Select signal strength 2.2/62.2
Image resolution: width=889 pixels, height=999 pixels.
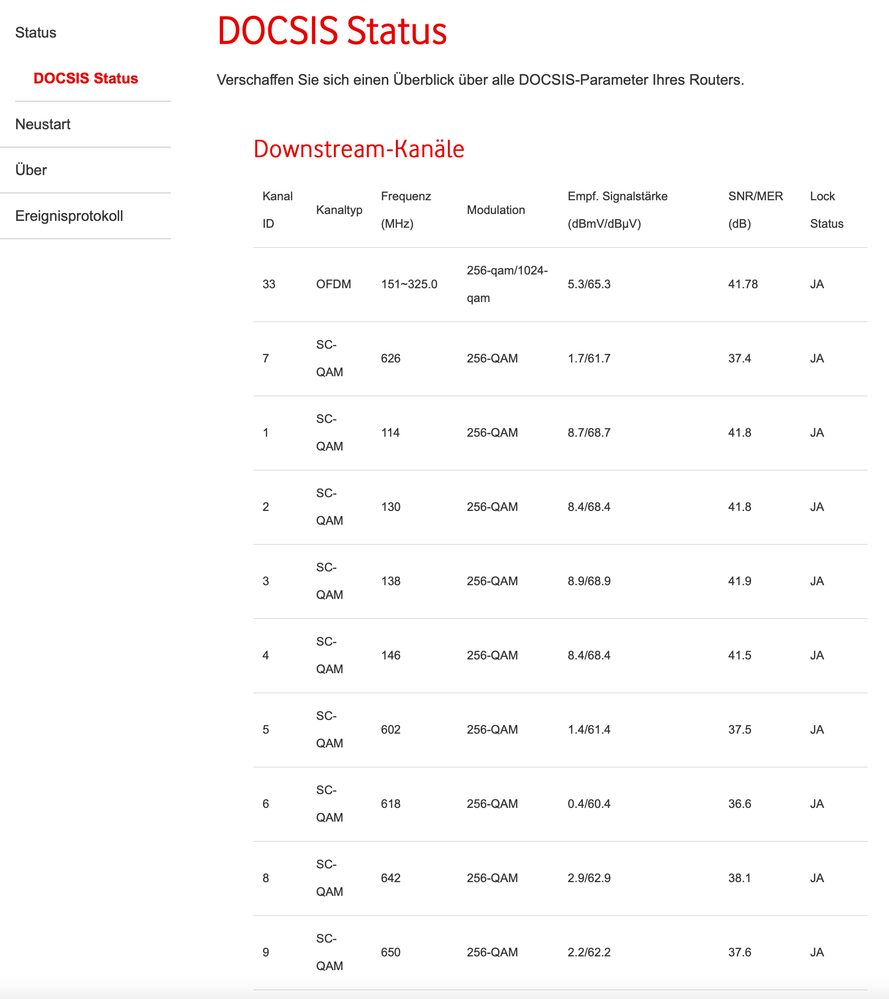pos(589,952)
